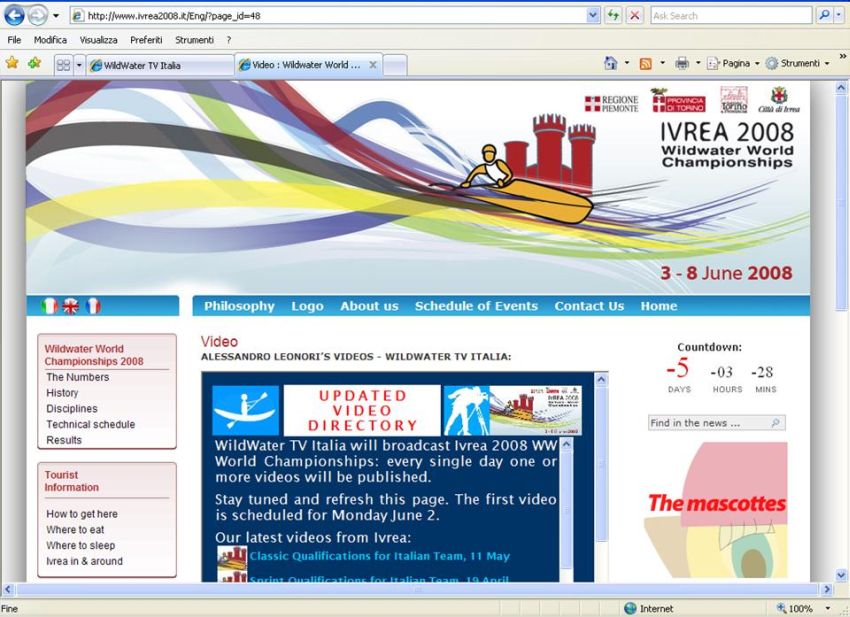Go to the Home navigation link
The width and height of the screenshot is (850, 617).
point(659,306)
